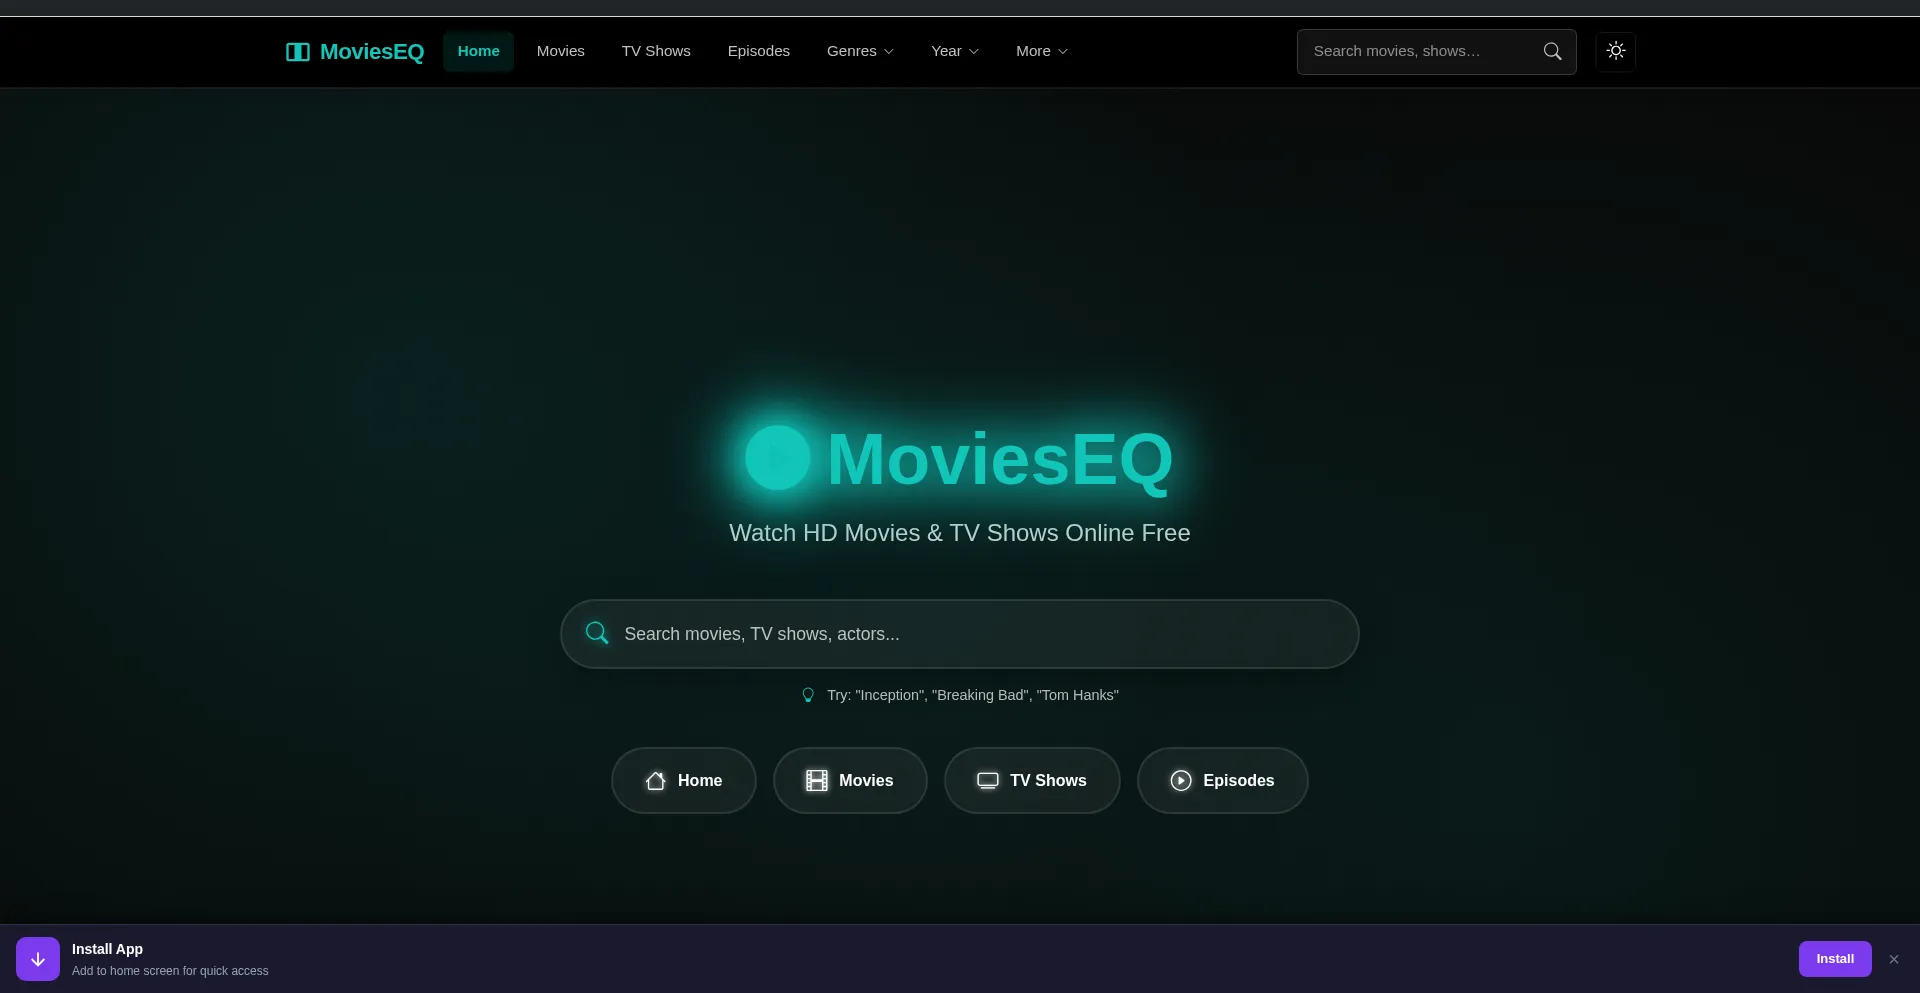The height and width of the screenshot is (993, 1920).
Task: Click the navbar search magnifier icon
Action: [1552, 51]
